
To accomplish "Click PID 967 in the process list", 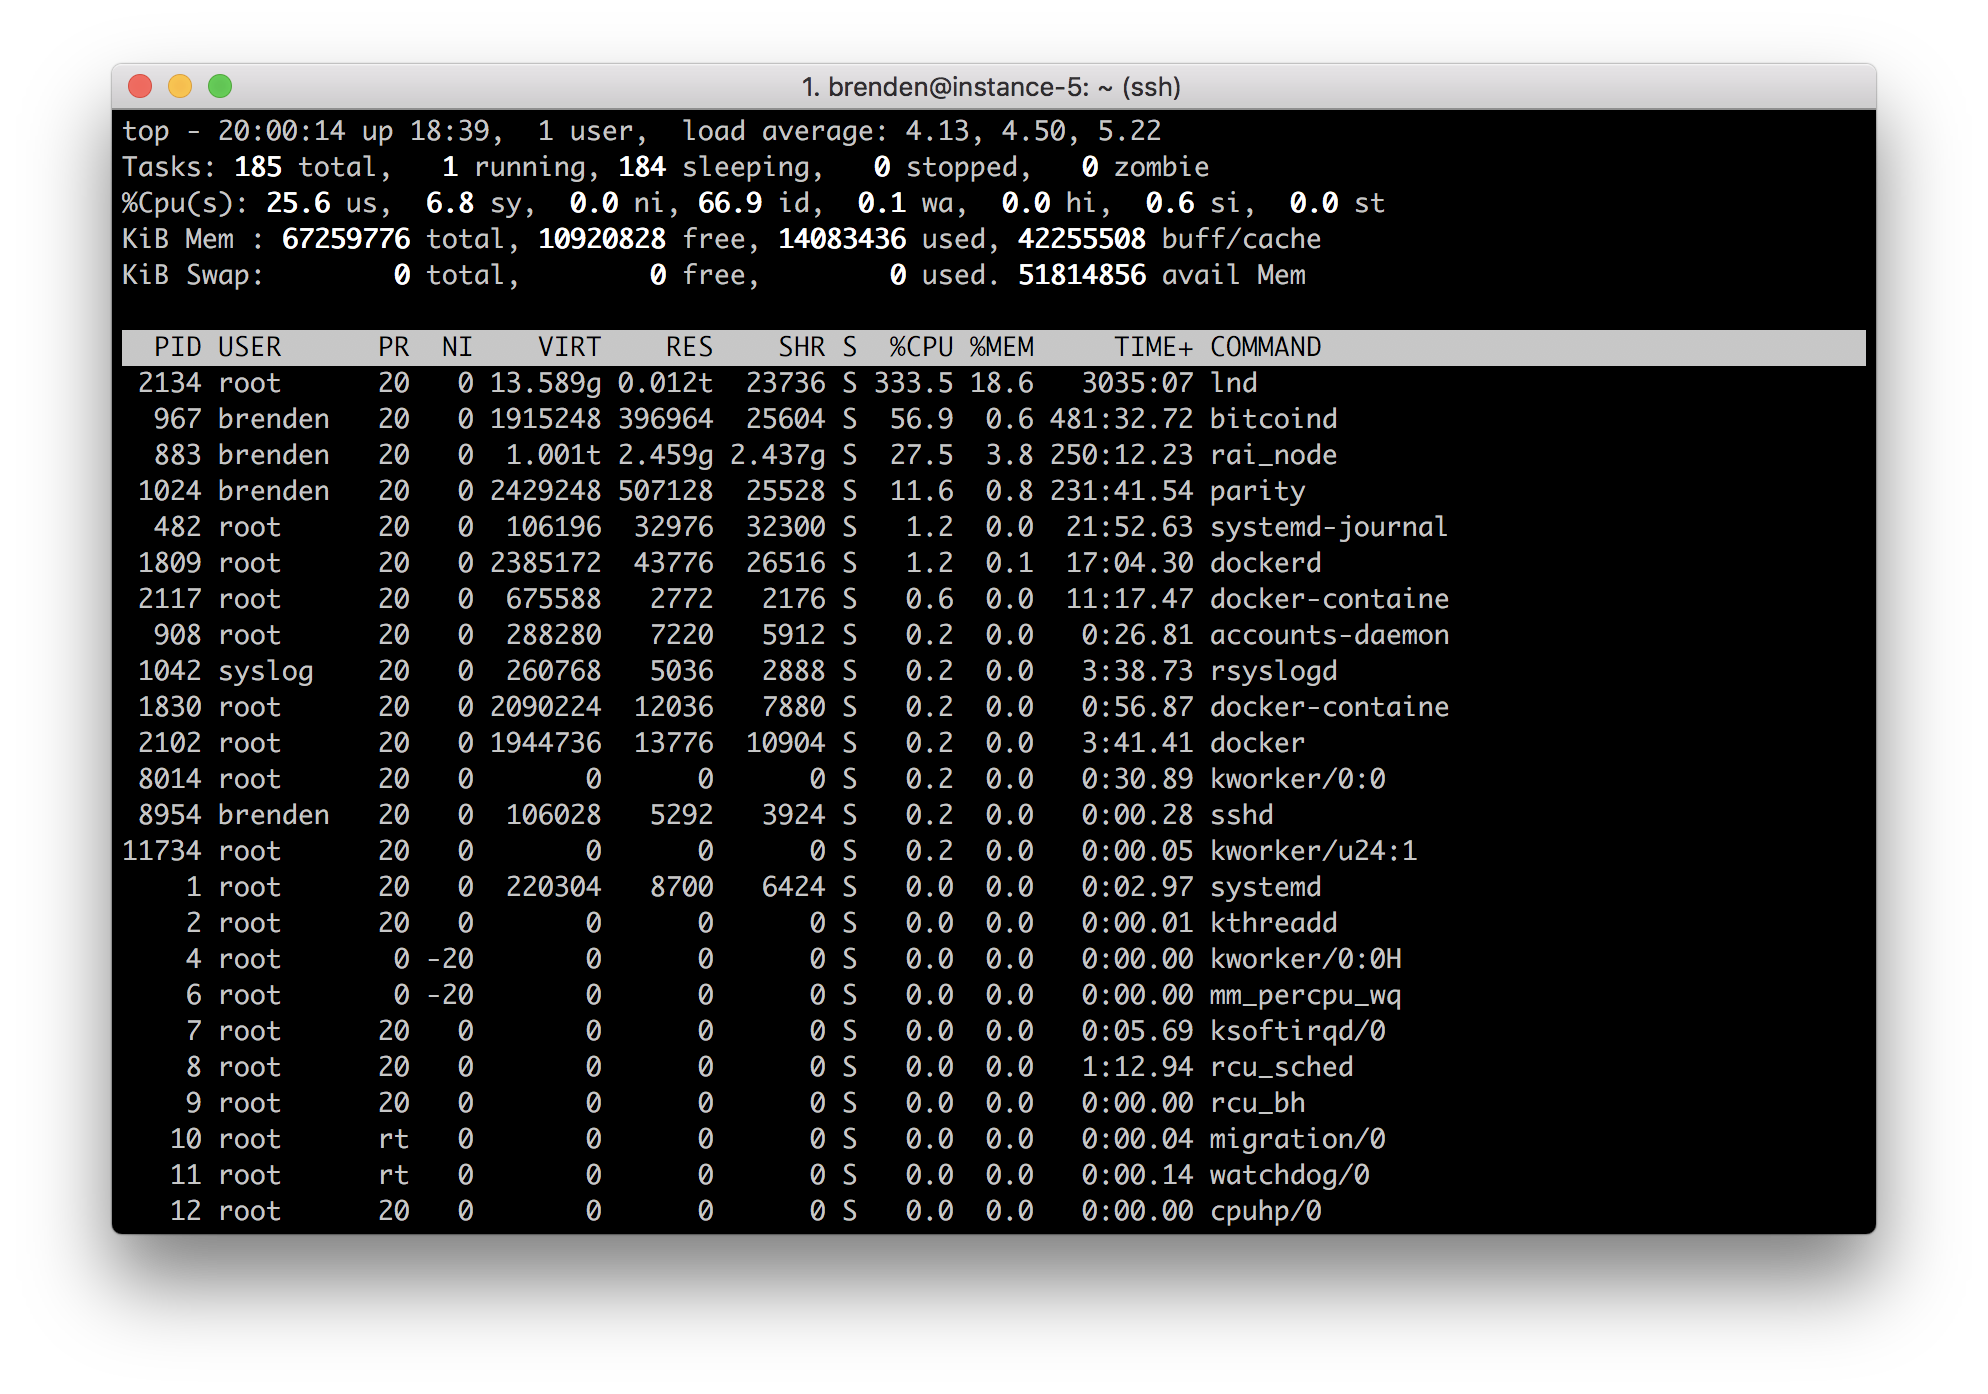I will (177, 419).
